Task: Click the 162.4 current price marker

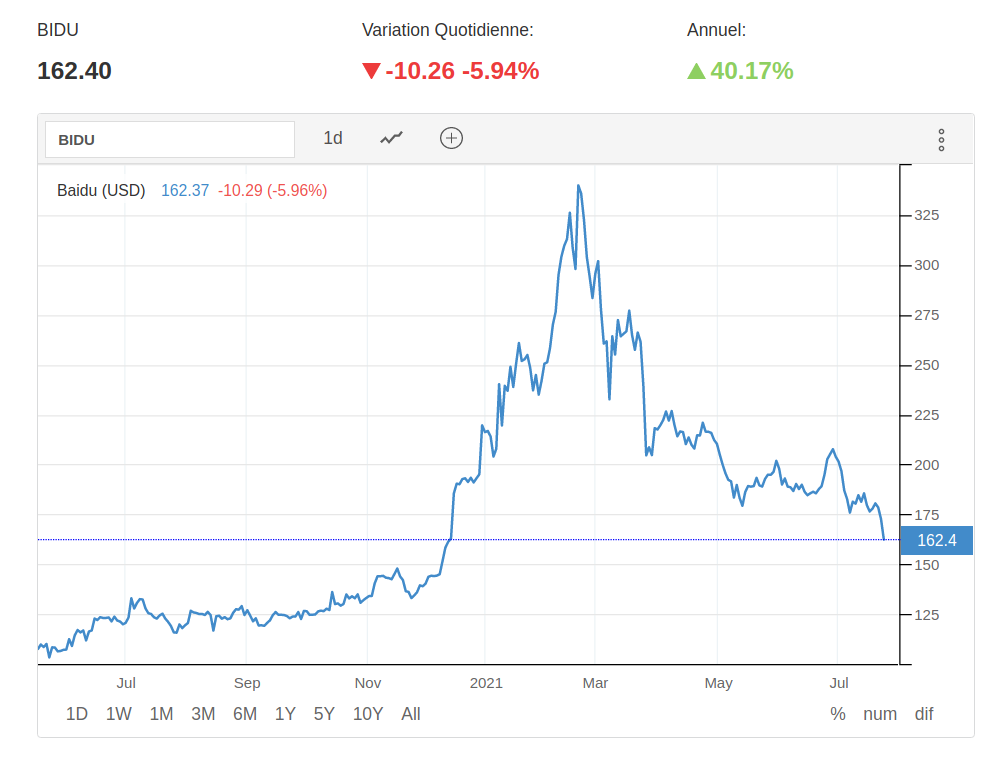Action: tap(936, 540)
